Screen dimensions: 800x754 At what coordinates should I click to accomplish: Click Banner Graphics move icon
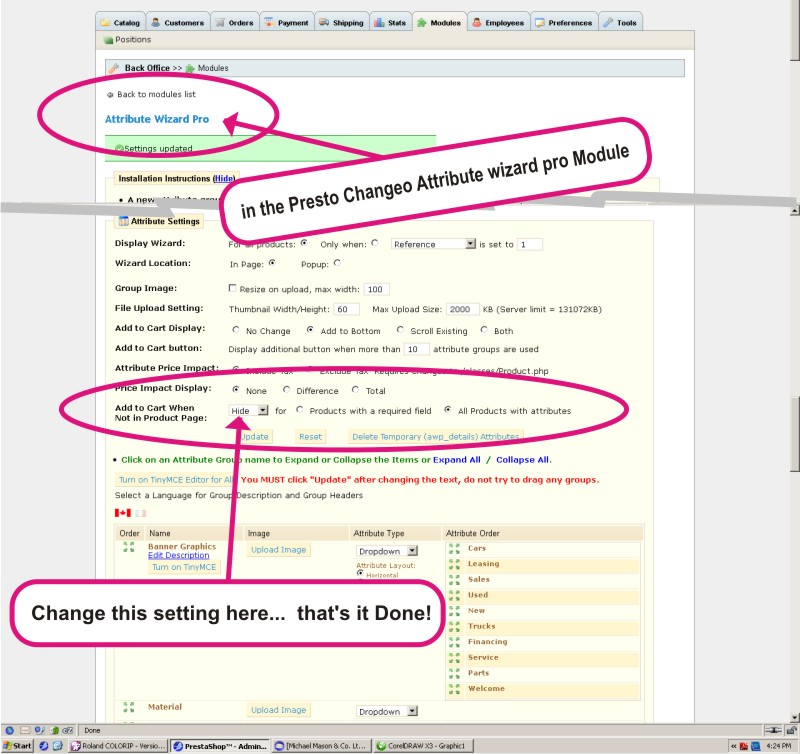(129, 547)
